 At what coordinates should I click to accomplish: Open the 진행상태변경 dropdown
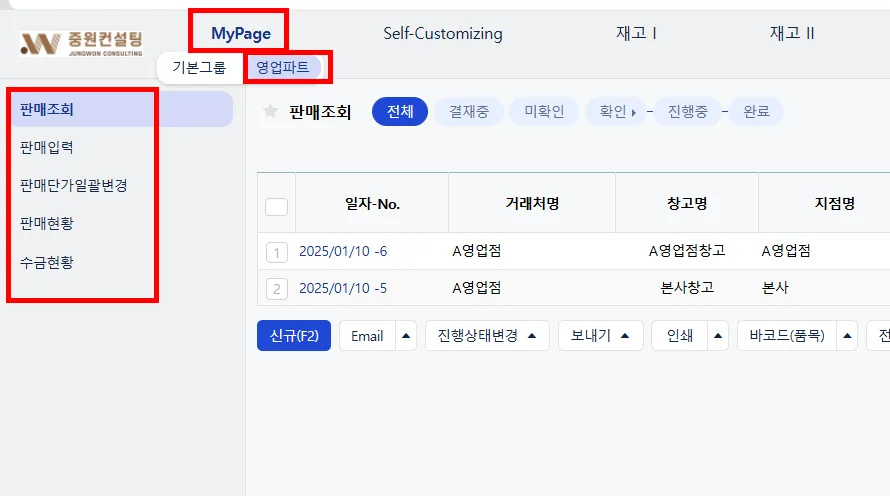coord(487,335)
